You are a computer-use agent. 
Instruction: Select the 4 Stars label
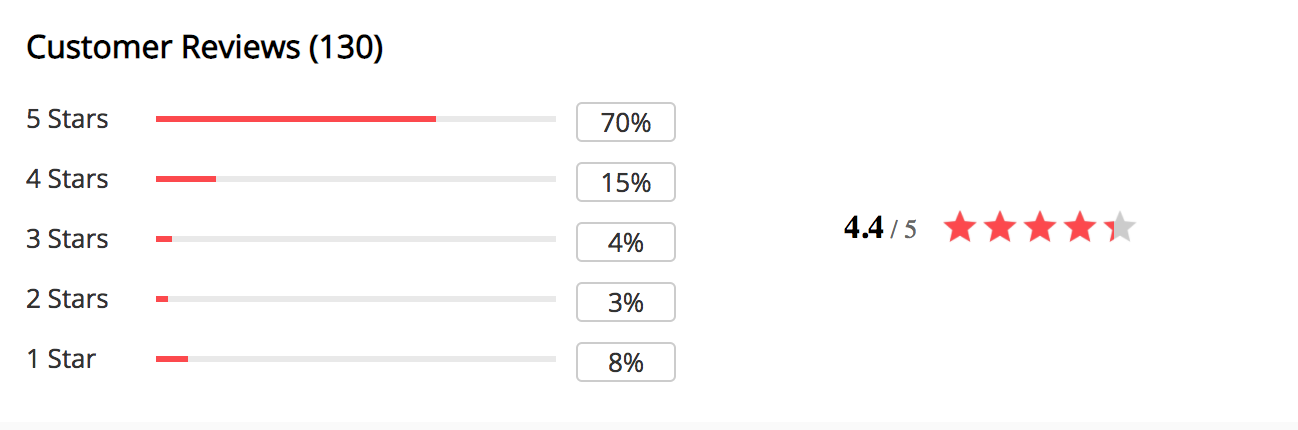67,179
